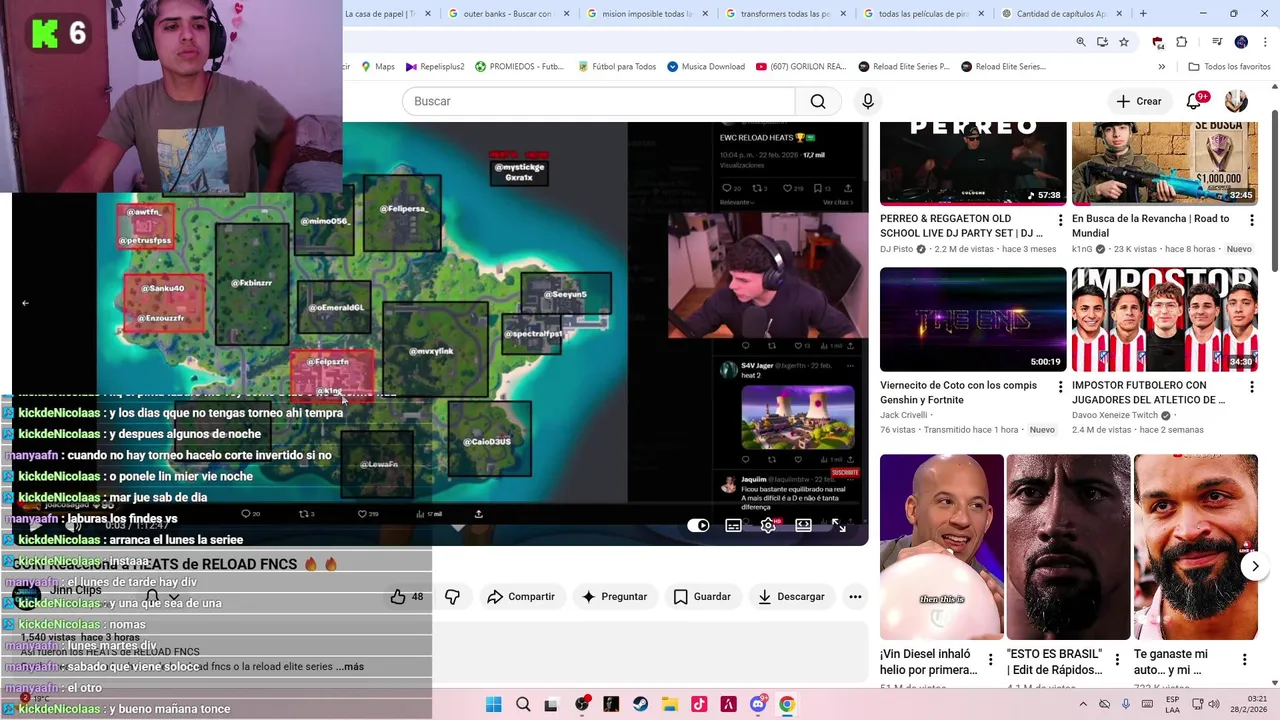Screen dimensions: 1280x720
Task: Toggle subtitles on the video player
Action: tap(733, 525)
